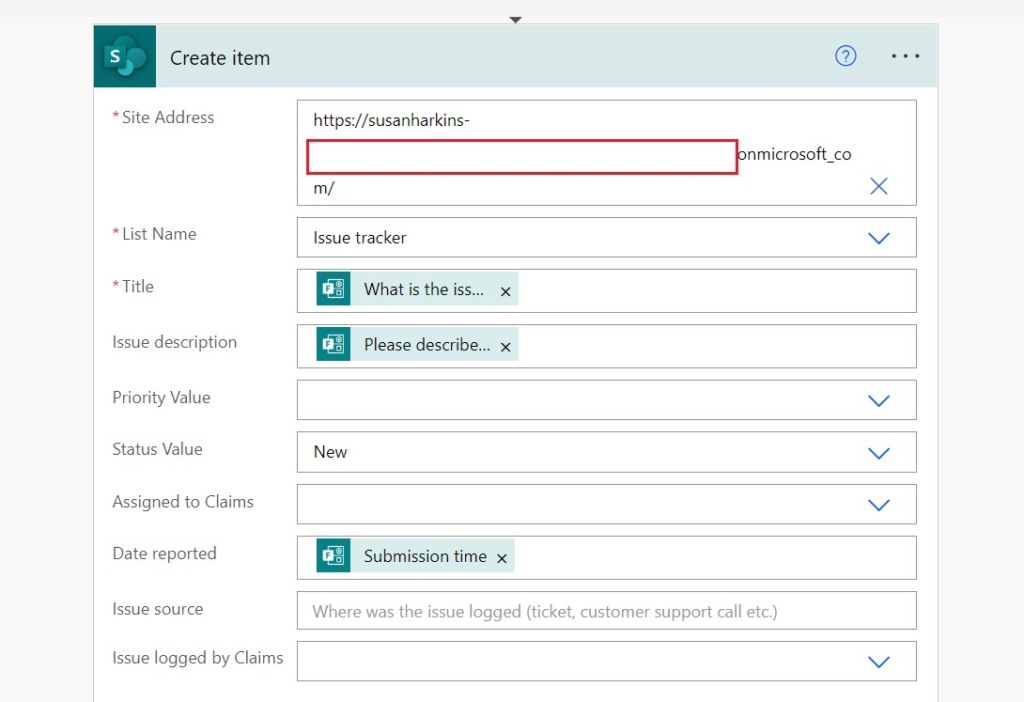
Task: Clear the Site Address using the X icon
Action: click(878, 185)
